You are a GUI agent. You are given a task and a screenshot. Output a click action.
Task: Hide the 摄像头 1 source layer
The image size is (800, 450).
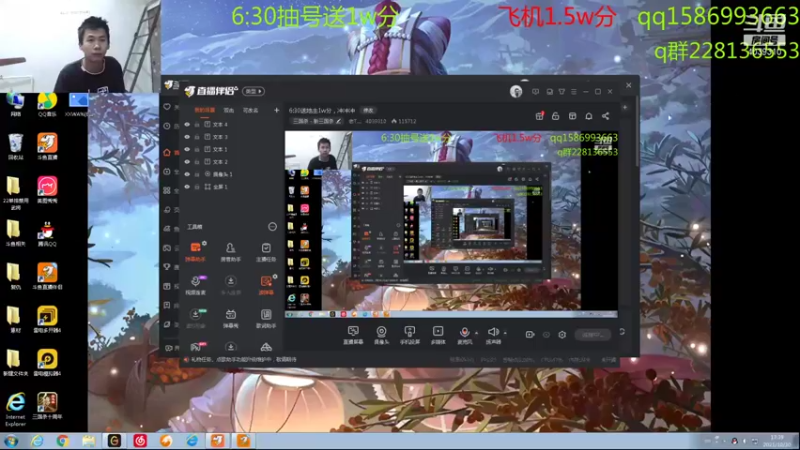coord(187,174)
